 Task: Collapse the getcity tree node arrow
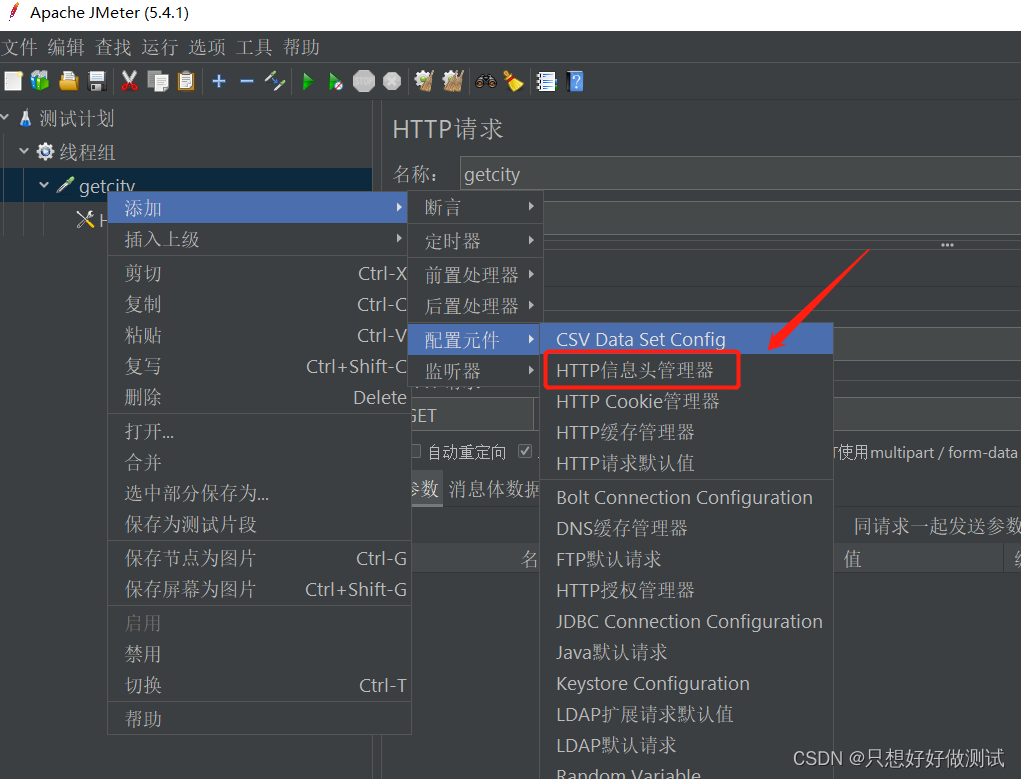tap(44, 185)
